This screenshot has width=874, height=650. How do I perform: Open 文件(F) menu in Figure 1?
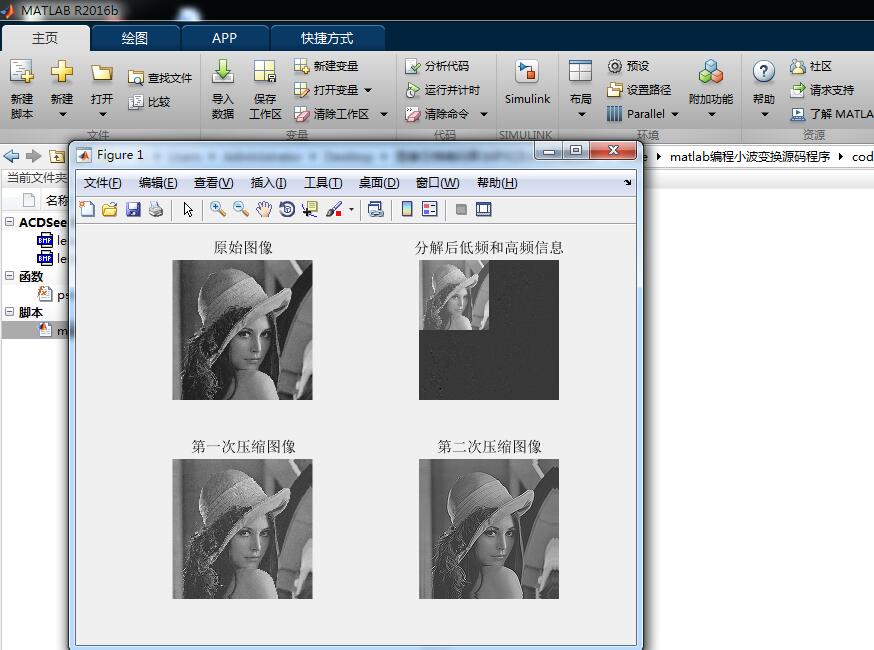pyautogui.click(x=103, y=183)
